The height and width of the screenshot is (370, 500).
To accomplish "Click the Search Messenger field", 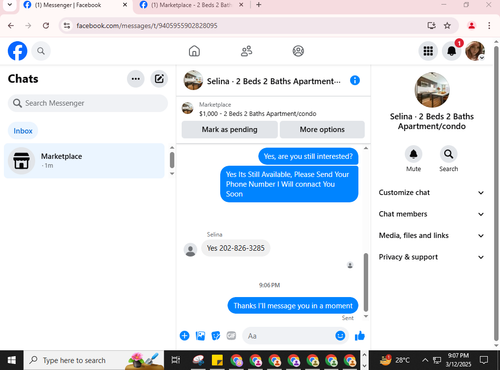I will (88, 103).
